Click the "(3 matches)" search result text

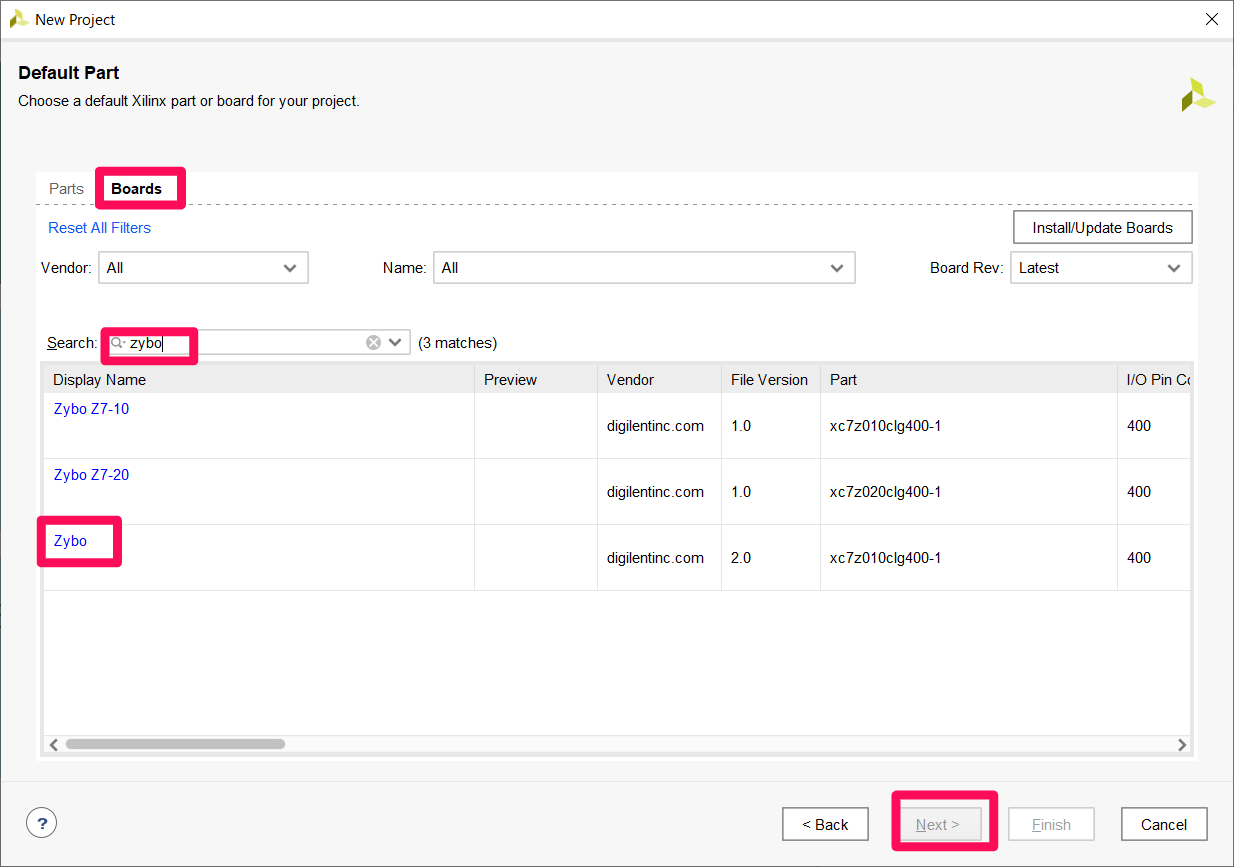(457, 343)
